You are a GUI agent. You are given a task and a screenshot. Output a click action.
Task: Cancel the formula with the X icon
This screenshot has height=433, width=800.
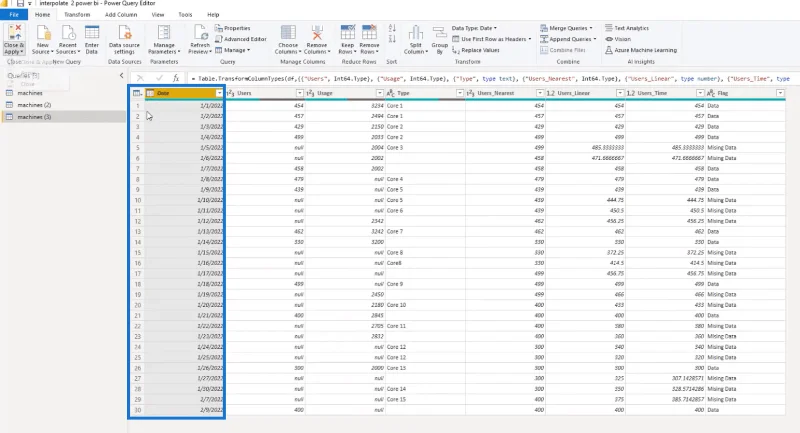click(x=140, y=78)
